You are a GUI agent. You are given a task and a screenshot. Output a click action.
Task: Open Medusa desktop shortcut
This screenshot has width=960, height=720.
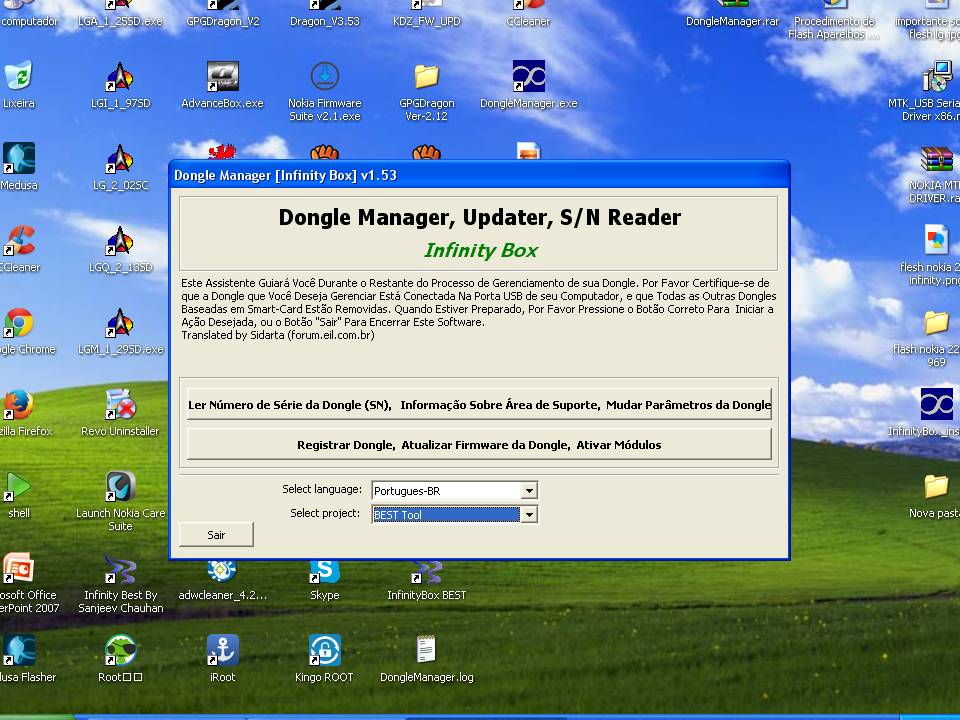[x=19, y=159]
